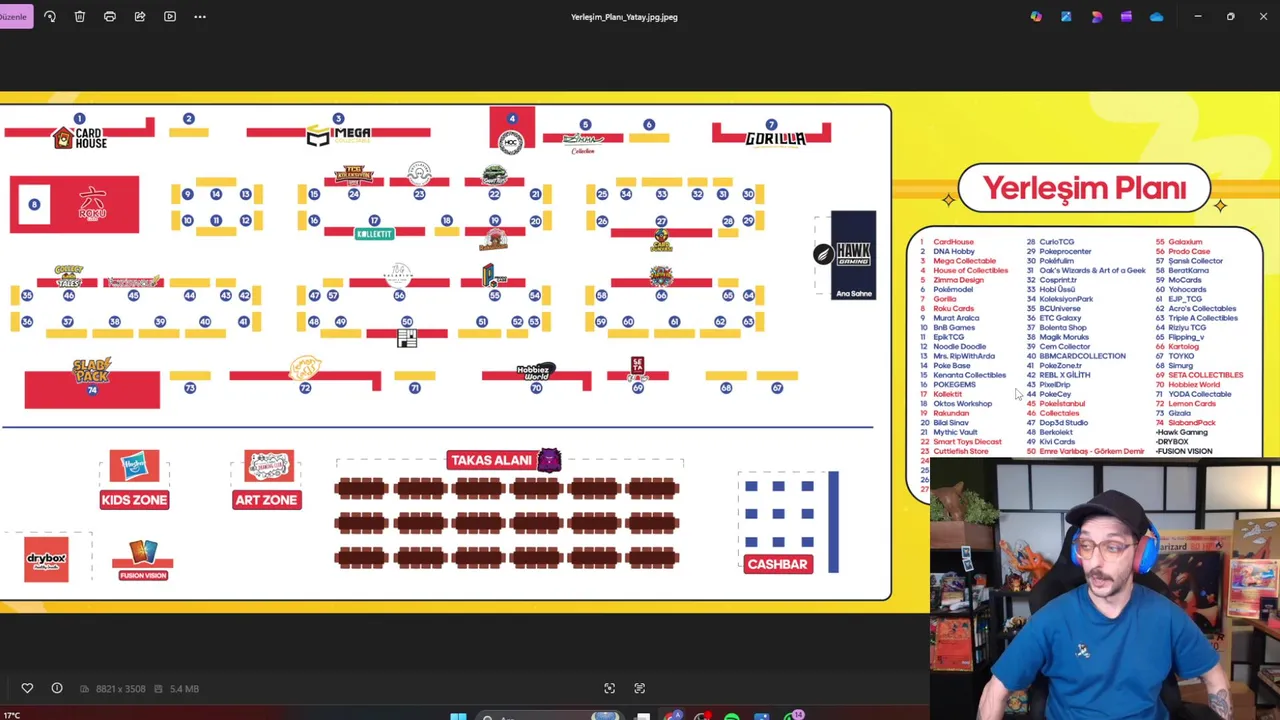
Task: Open the OneDrive cloud icon
Action: [1157, 16]
